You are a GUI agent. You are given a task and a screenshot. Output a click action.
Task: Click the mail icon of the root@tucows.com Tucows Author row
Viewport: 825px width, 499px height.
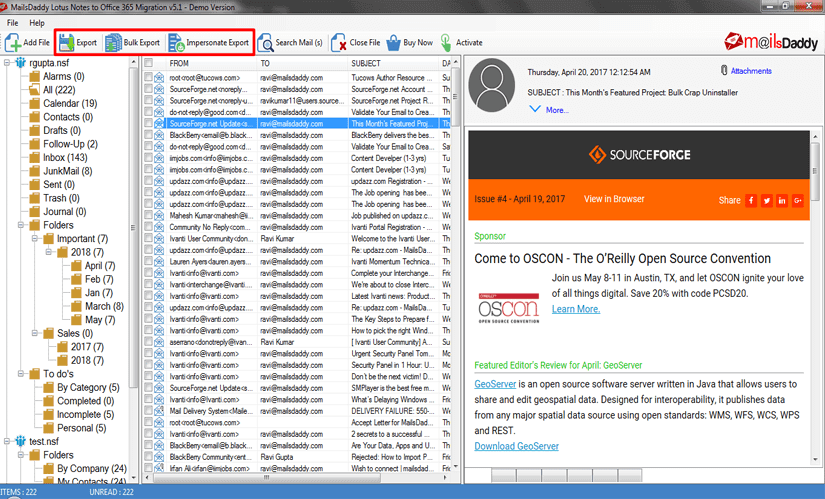[x=159, y=77]
